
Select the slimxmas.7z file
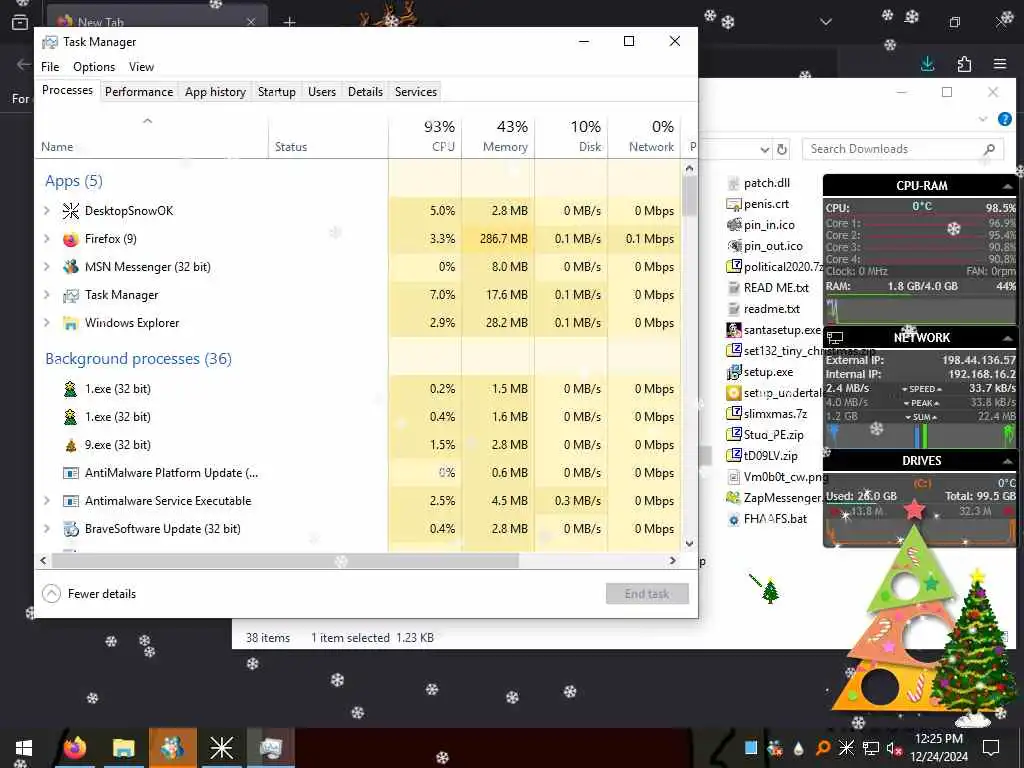click(x=767, y=414)
